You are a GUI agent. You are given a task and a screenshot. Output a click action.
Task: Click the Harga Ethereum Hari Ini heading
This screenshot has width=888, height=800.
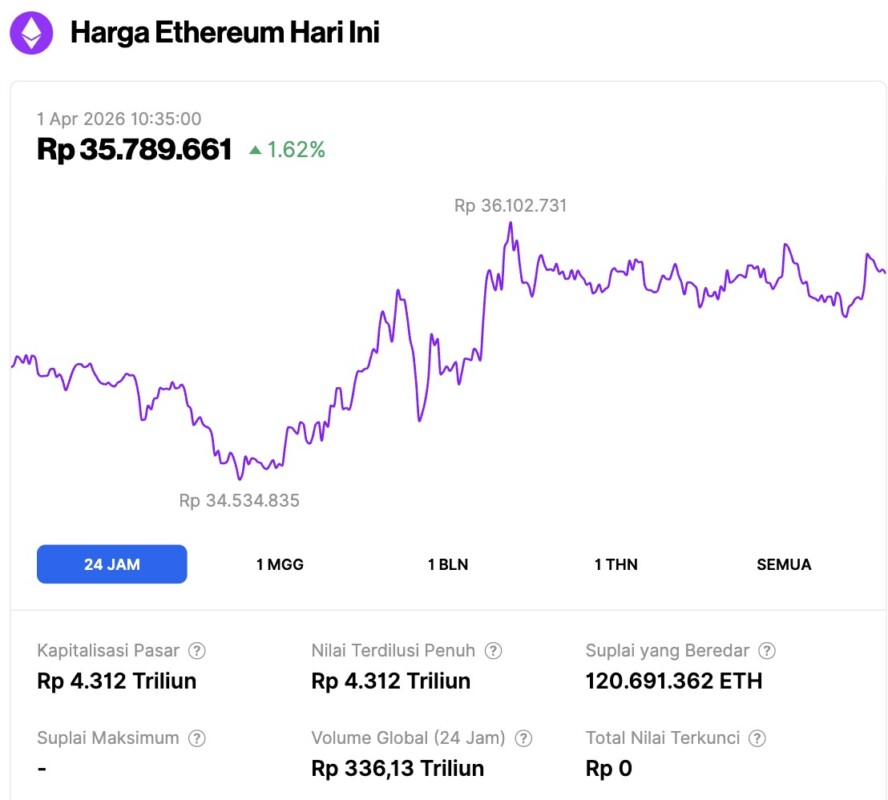[x=225, y=33]
